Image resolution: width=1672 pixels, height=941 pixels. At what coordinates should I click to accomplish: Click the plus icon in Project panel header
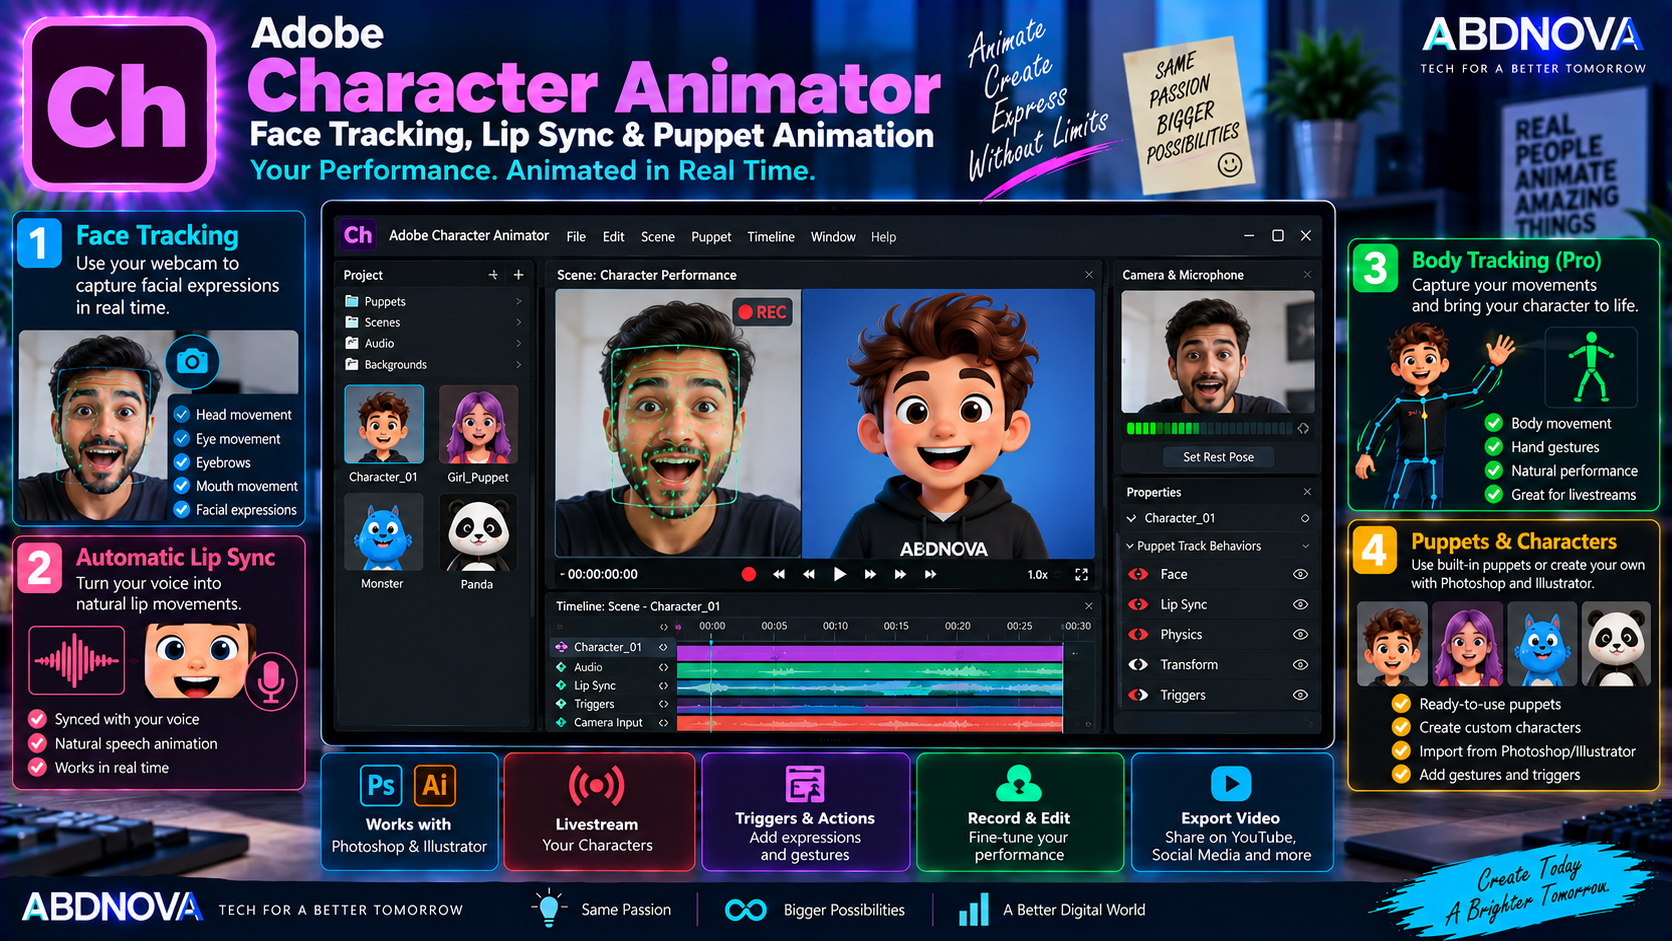(x=518, y=275)
